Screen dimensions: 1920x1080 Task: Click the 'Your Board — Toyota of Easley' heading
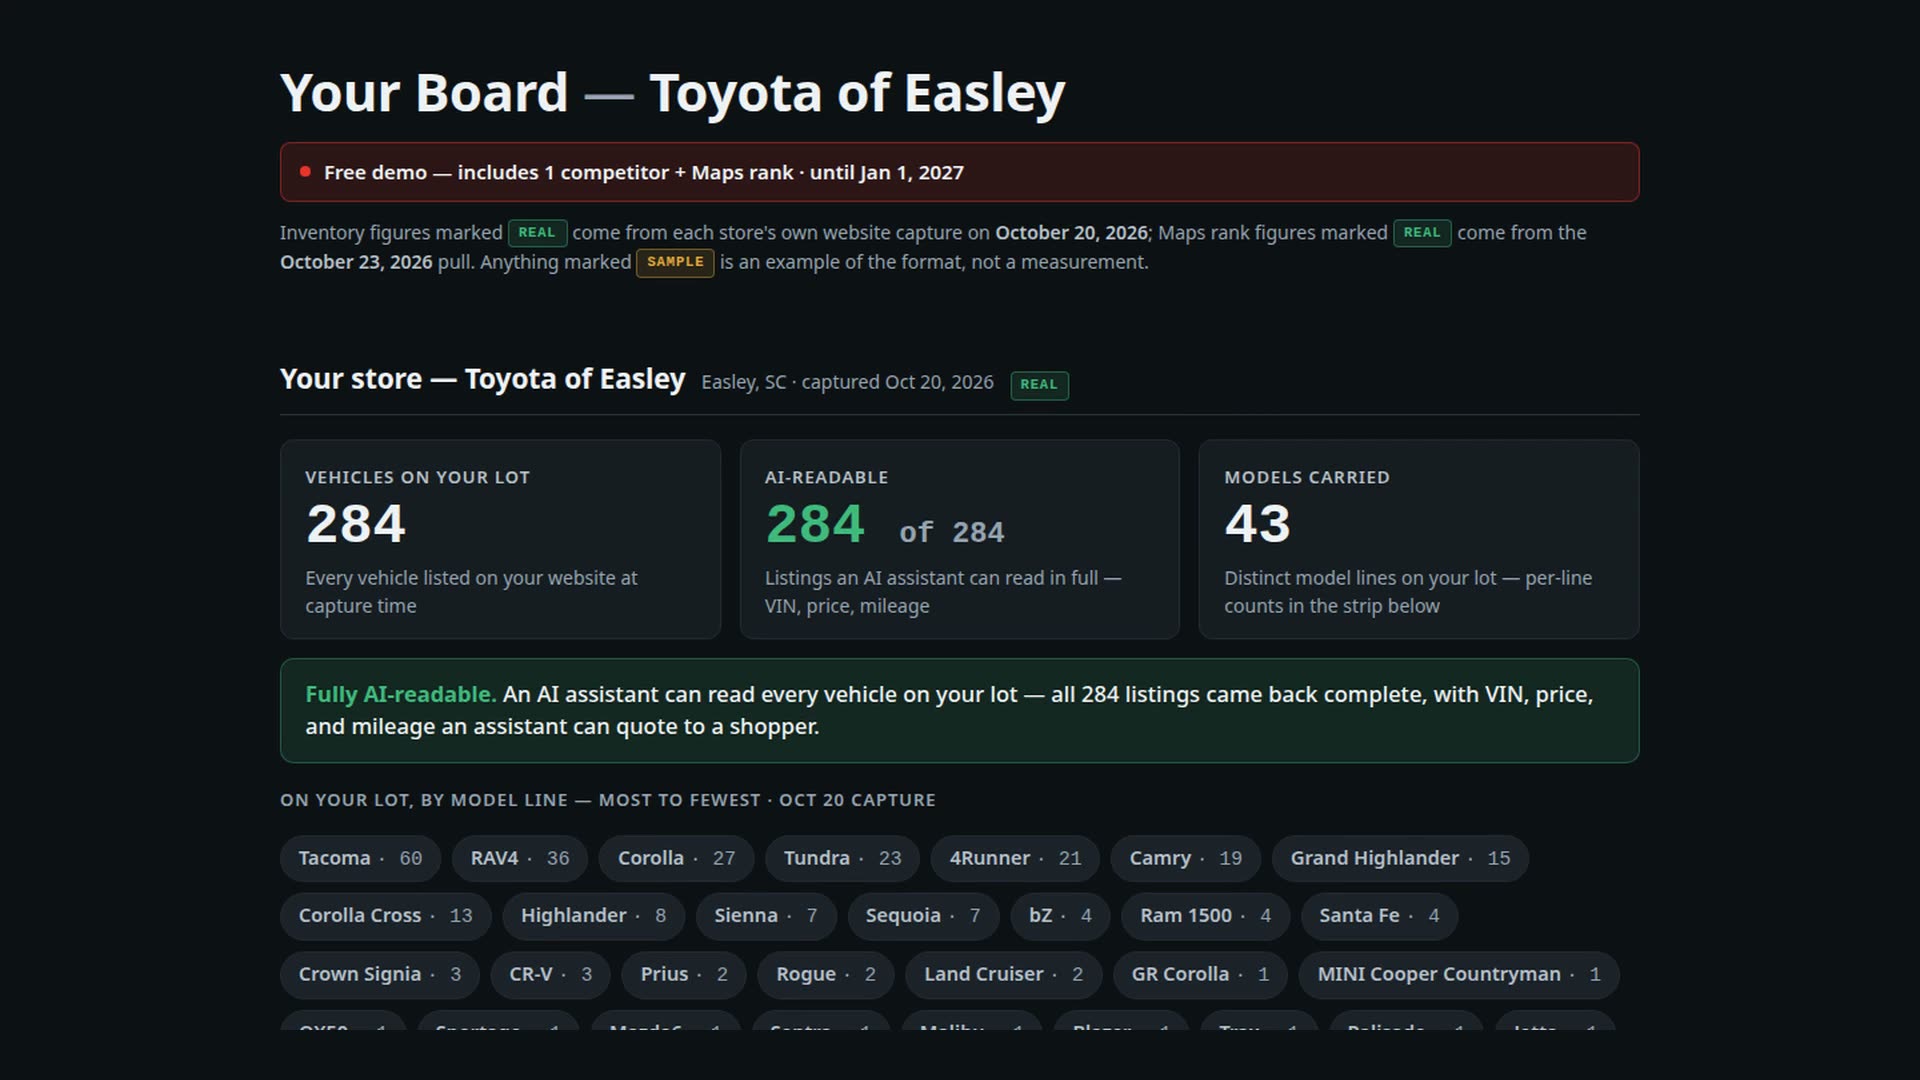pyautogui.click(x=672, y=93)
